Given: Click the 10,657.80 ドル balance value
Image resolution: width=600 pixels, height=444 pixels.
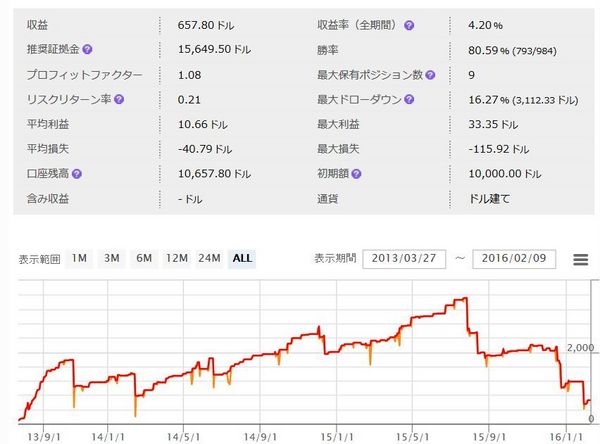Looking at the screenshot, I should (214, 174).
